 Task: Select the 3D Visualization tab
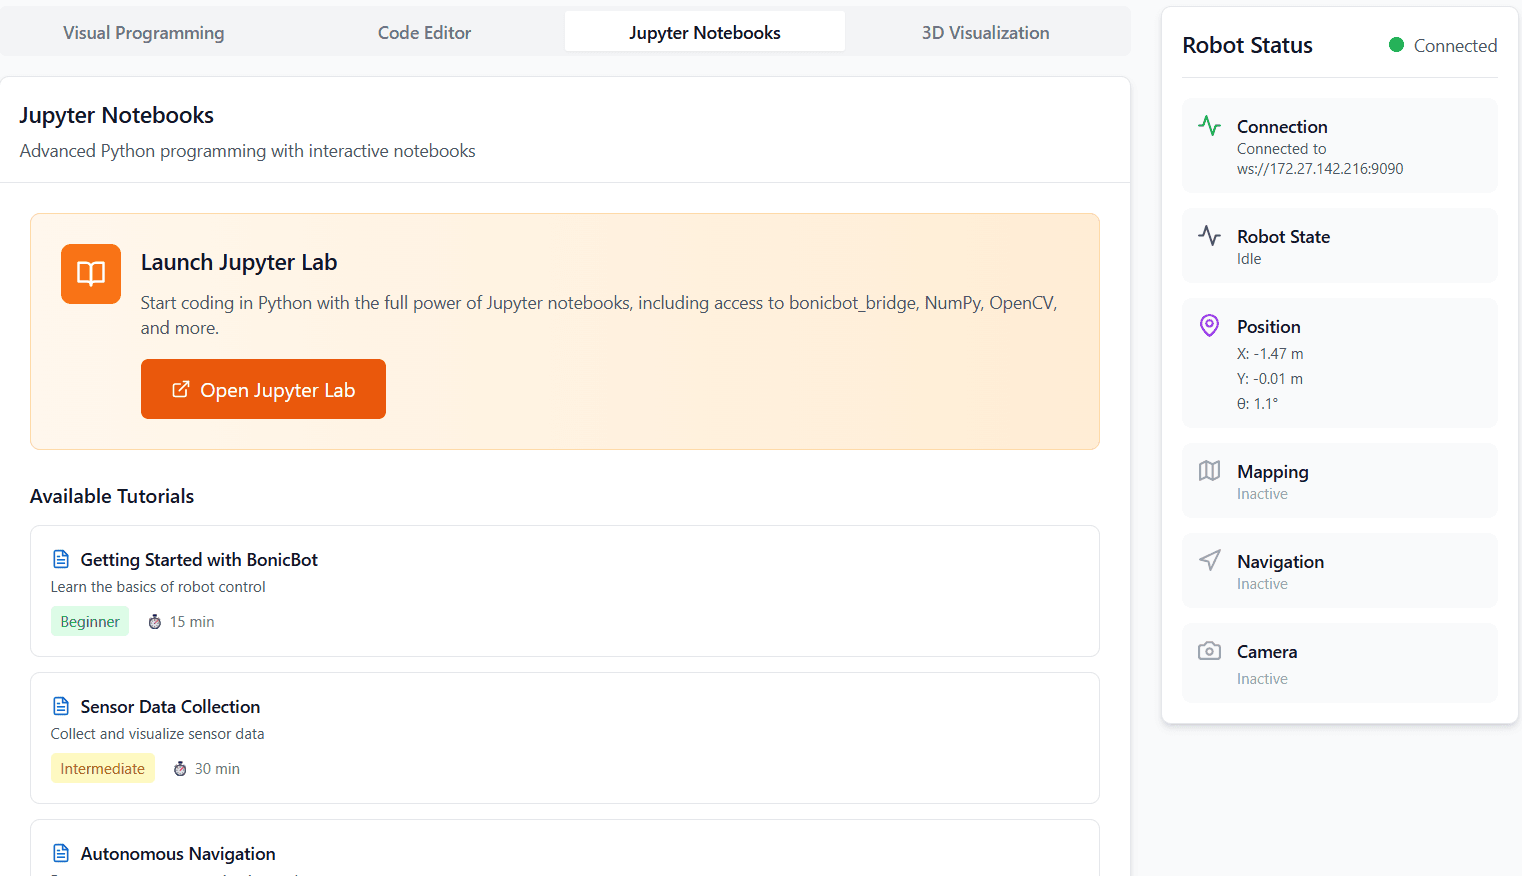(985, 32)
